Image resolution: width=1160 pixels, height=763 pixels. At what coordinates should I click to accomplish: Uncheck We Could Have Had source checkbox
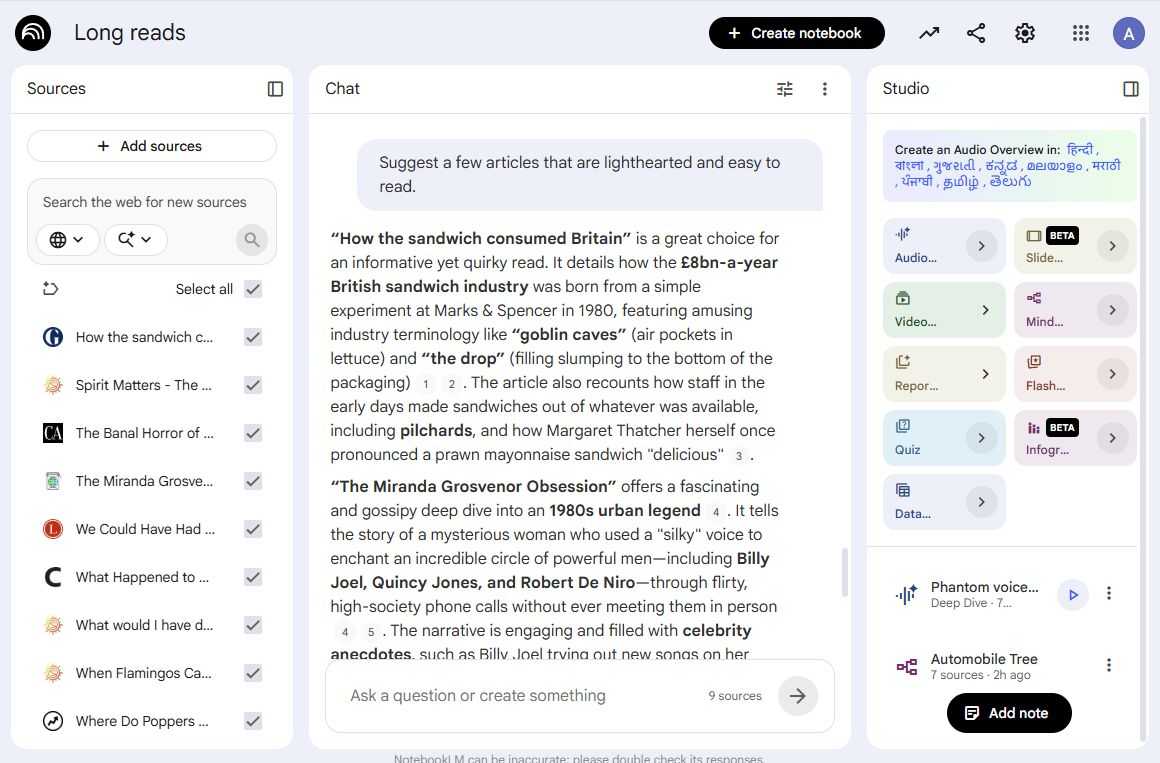tap(253, 529)
